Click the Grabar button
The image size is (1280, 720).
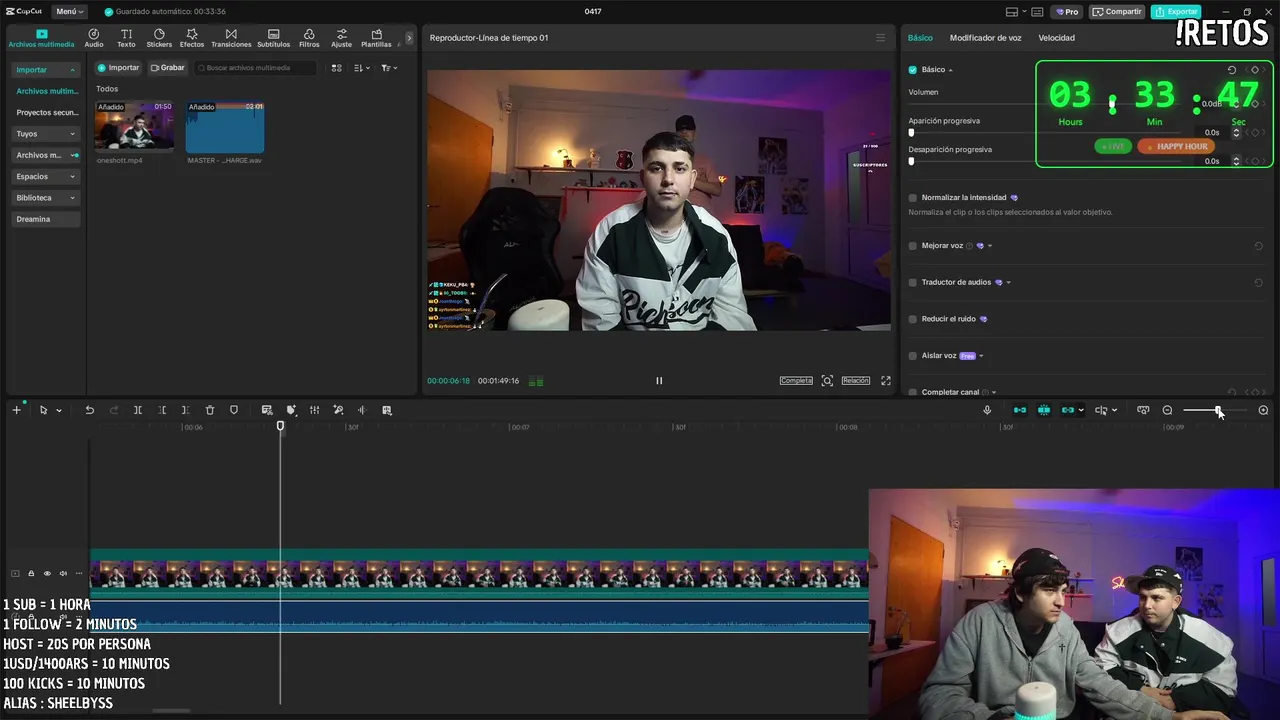(x=167, y=68)
